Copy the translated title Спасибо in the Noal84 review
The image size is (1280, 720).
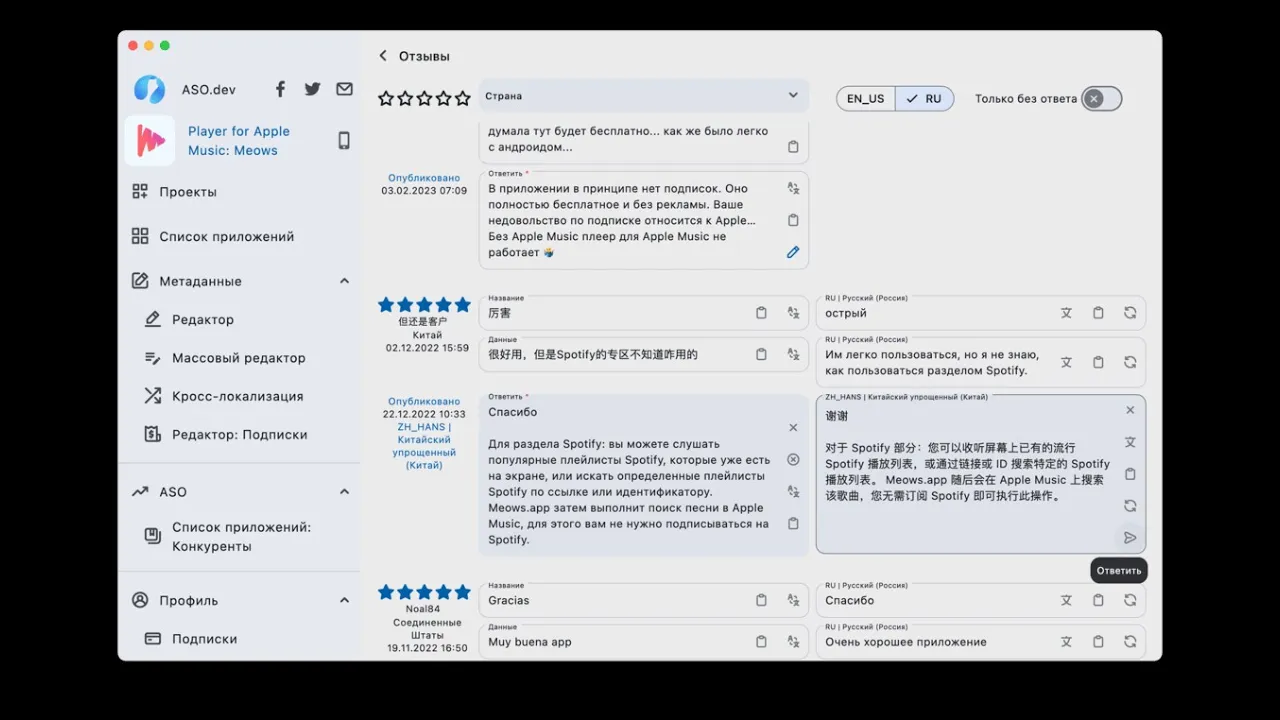click(1098, 601)
